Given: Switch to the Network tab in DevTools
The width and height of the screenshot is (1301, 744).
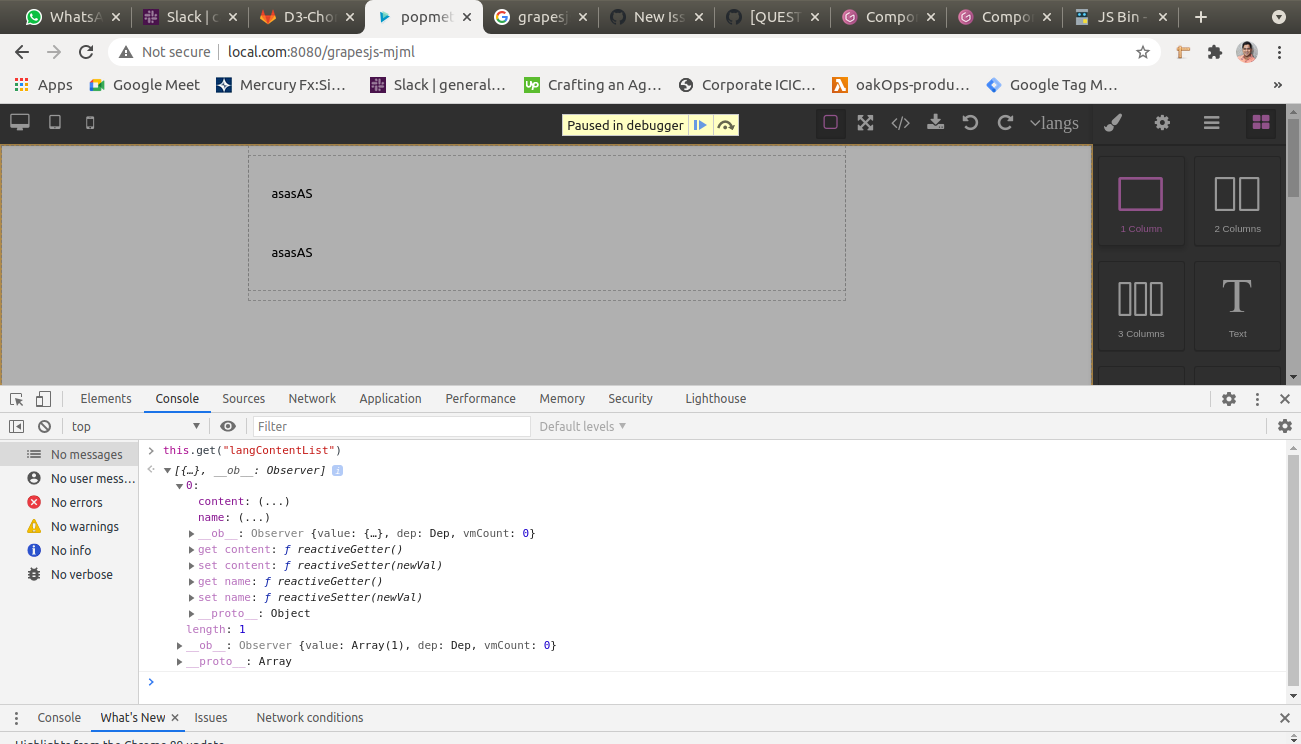Looking at the screenshot, I should [x=311, y=398].
